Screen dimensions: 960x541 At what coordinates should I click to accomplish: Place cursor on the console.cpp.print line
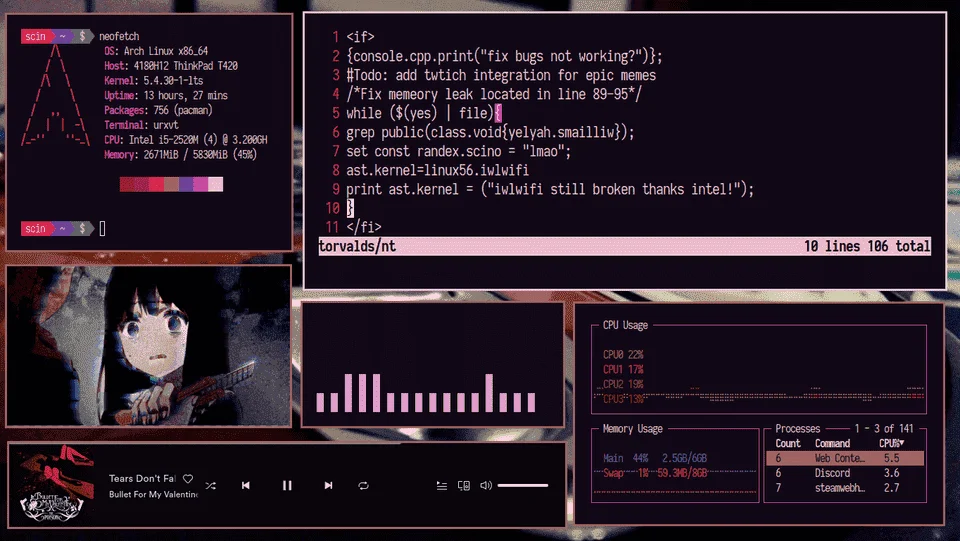tap(504, 56)
